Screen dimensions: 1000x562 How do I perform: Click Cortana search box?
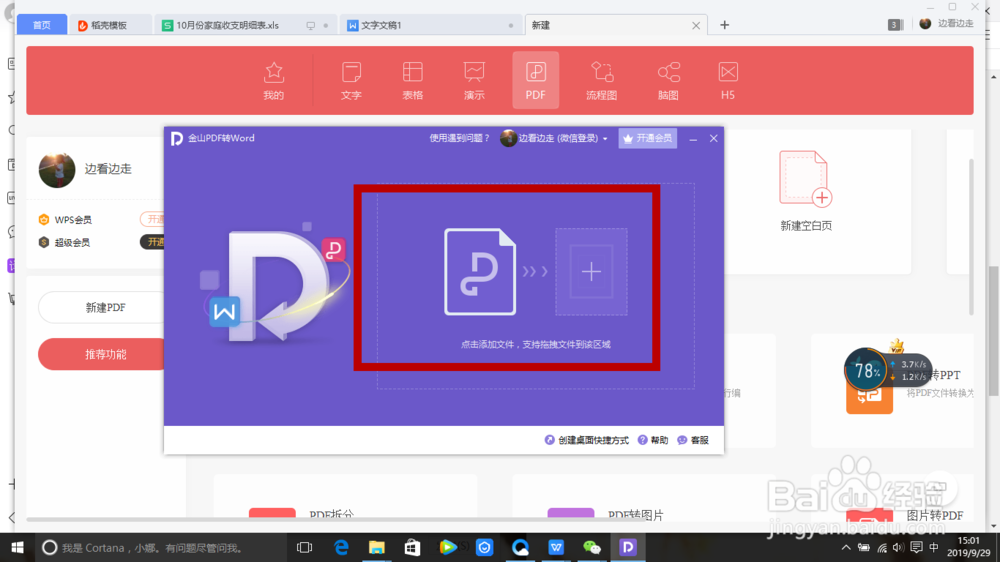pyautogui.click(x=159, y=547)
